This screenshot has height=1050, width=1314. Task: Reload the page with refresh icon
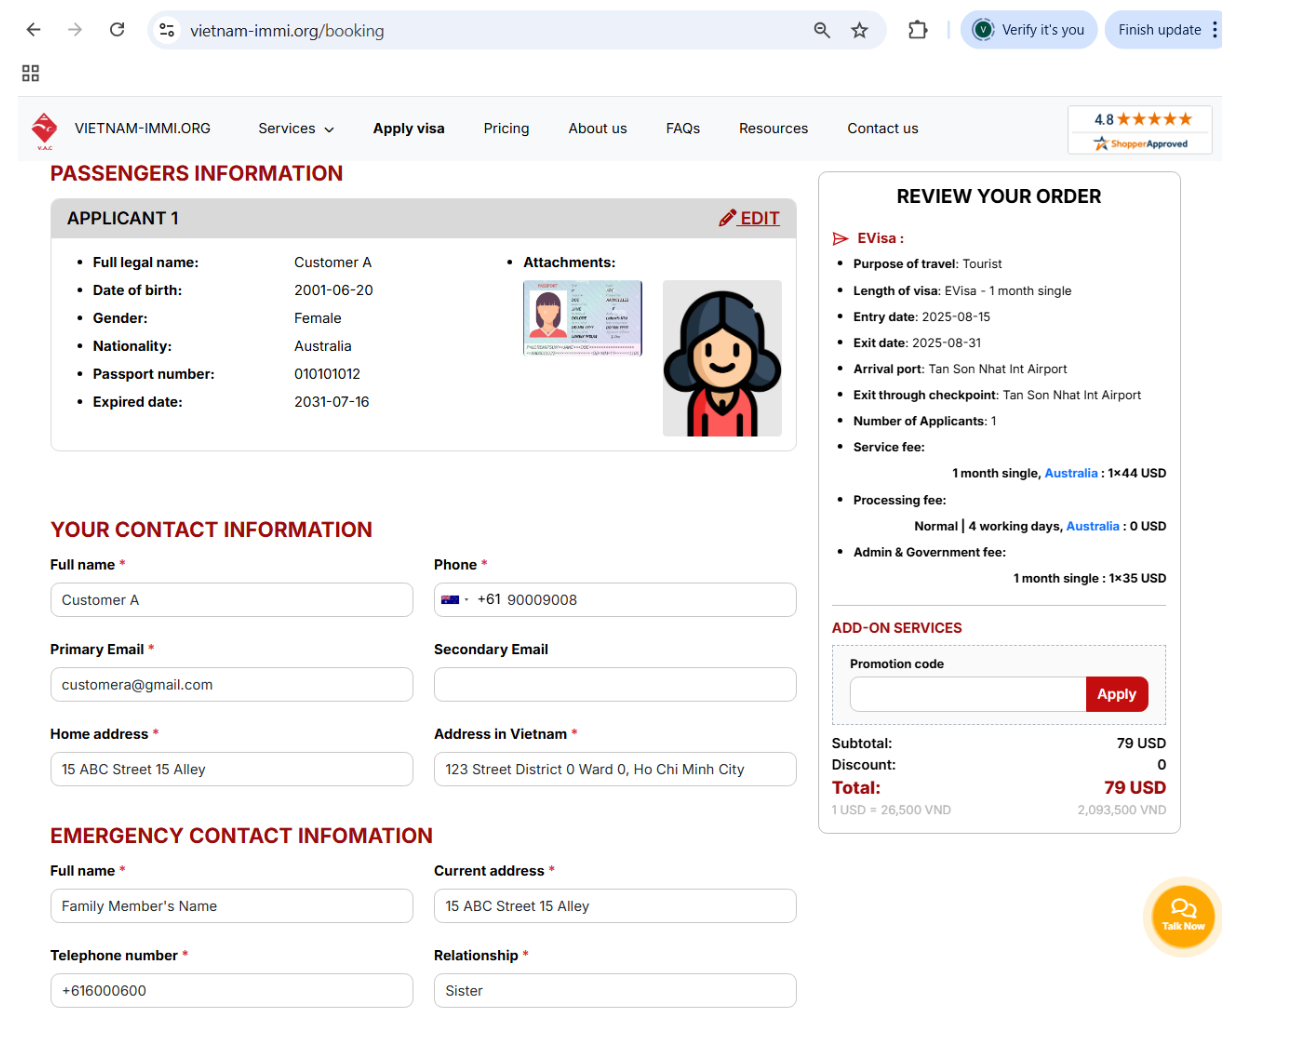117,30
